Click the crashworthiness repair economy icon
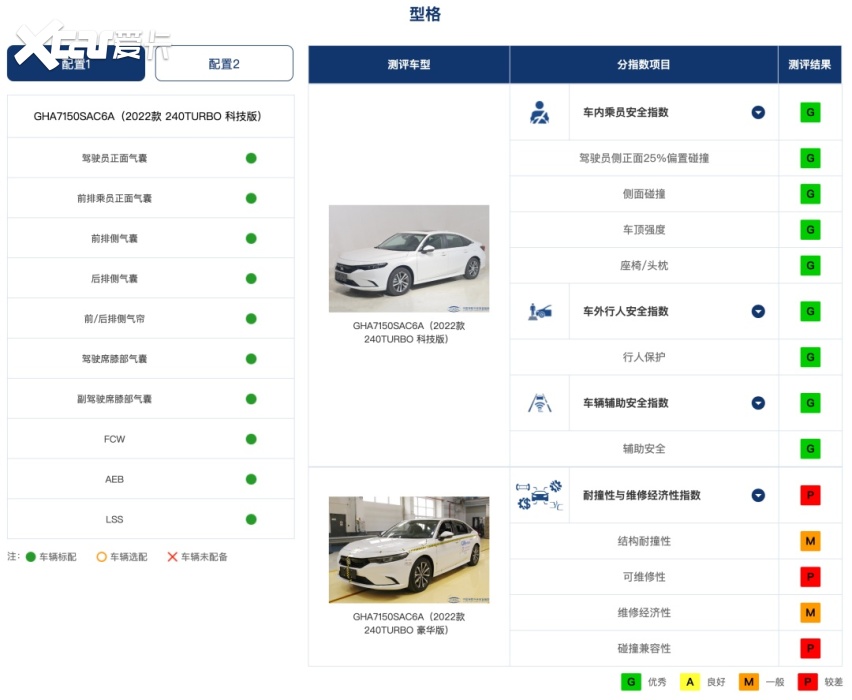Viewport: 852px width, 700px height. pyautogui.click(x=539, y=495)
